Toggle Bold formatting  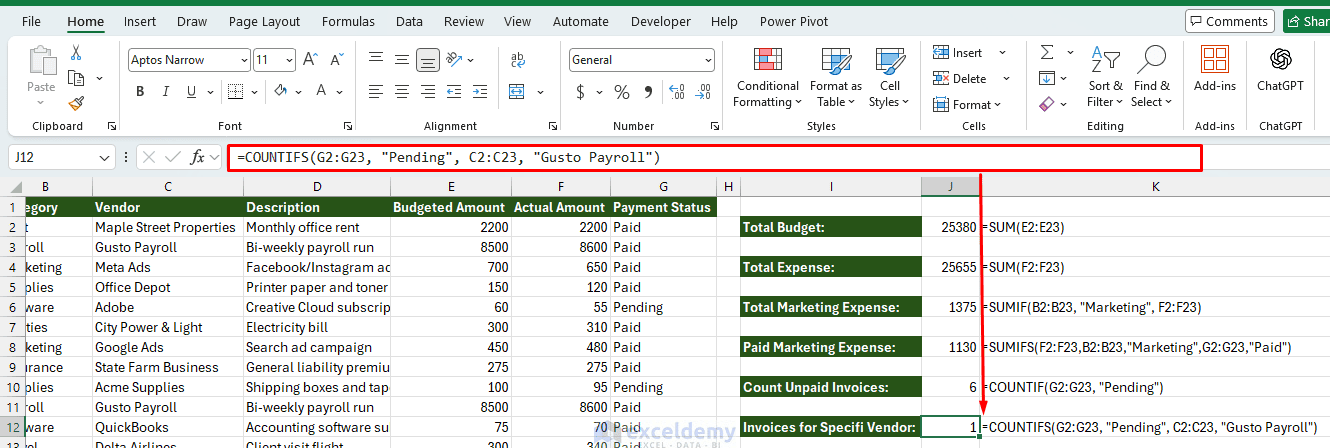(140, 92)
